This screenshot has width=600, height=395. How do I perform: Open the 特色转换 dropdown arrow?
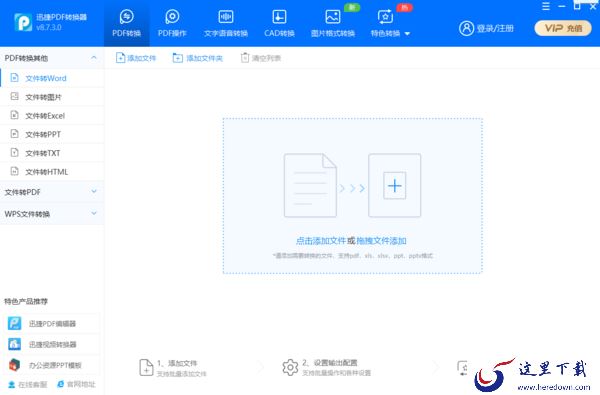tap(407, 34)
